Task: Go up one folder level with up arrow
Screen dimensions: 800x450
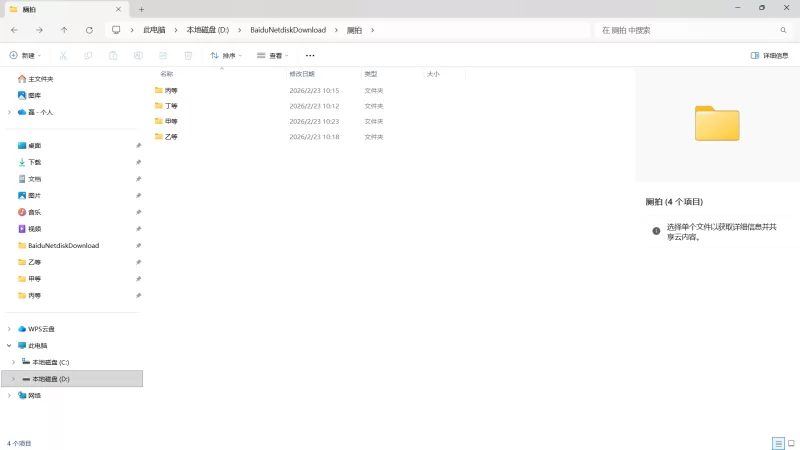Action: coord(64,30)
